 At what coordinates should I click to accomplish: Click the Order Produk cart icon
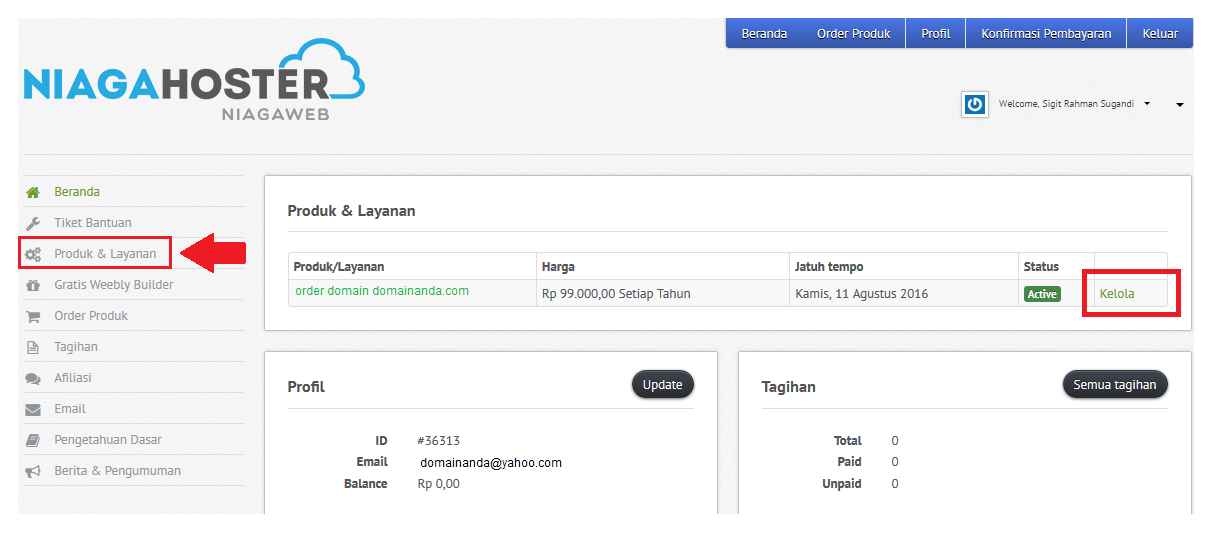pyautogui.click(x=33, y=316)
